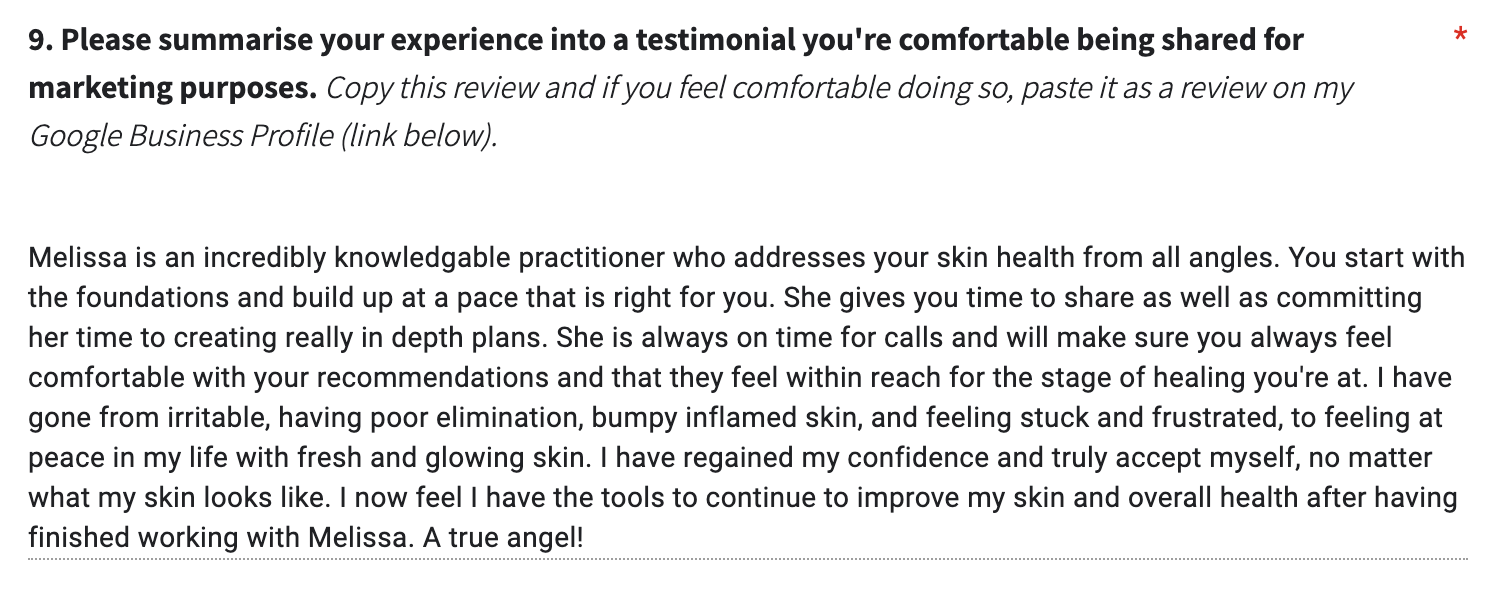
Task: Click 'marketing purposes.' in the question
Action: coord(173,88)
